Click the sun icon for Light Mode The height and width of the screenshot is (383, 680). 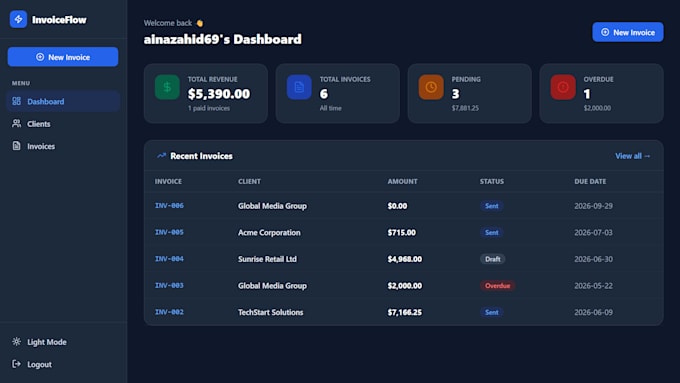coord(16,342)
